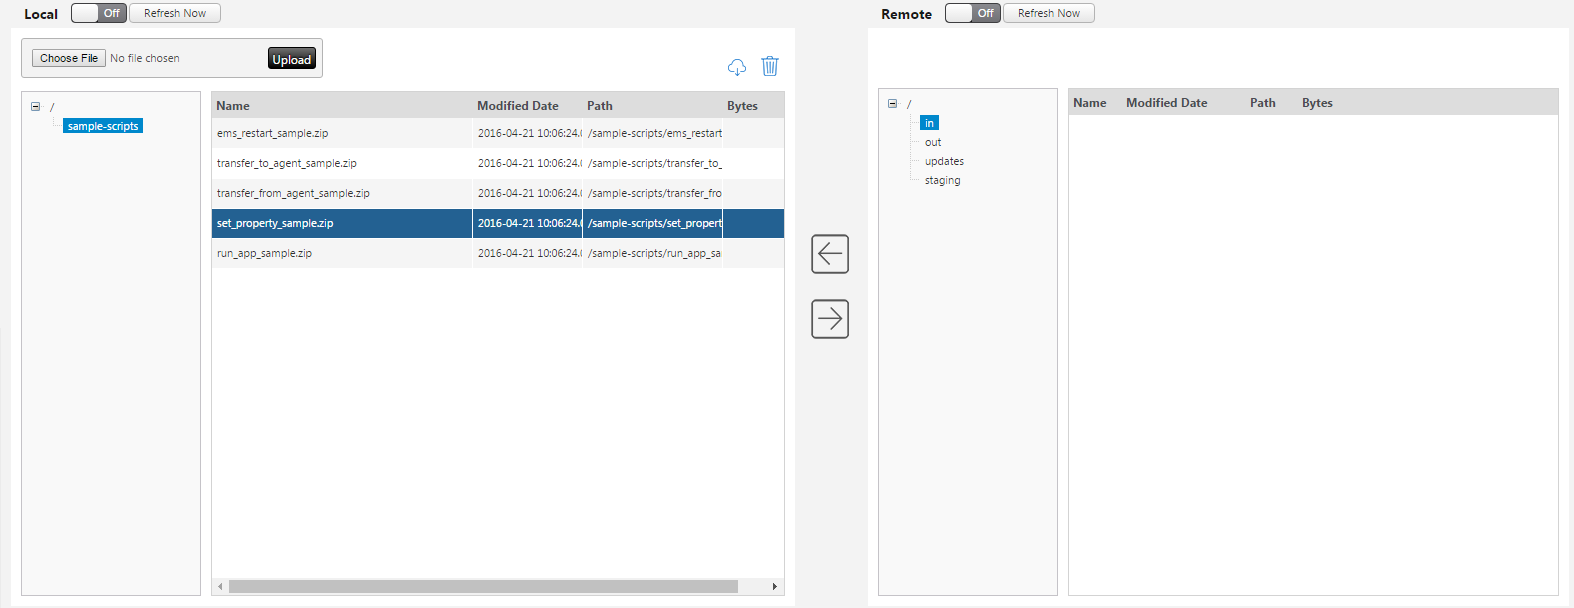Select the Remote updates folder

944,161
